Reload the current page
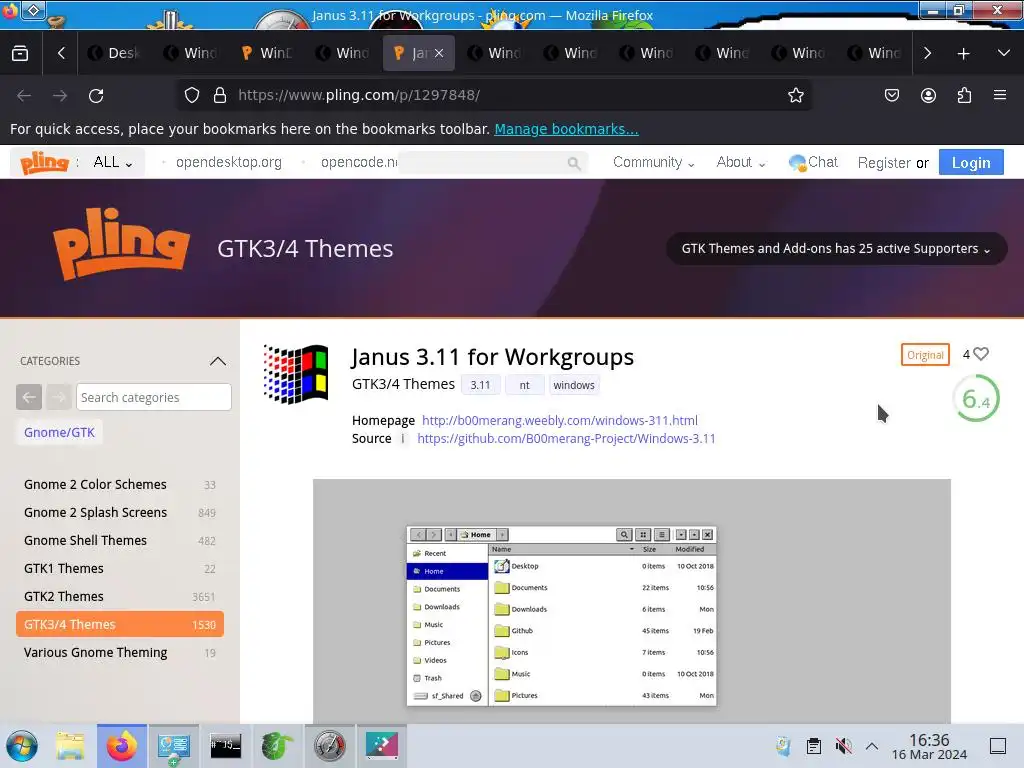The height and width of the screenshot is (768, 1024). (x=96, y=95)
